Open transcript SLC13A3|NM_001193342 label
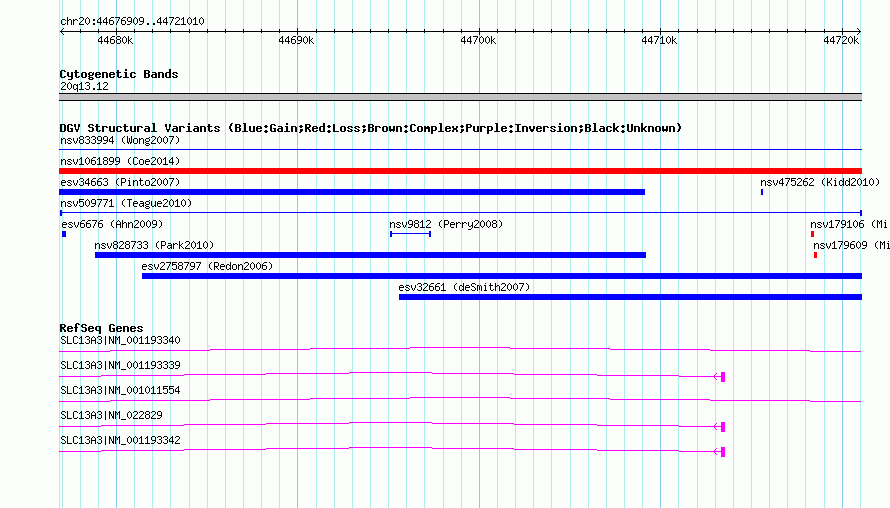890x508 pixels. point(120,440)
